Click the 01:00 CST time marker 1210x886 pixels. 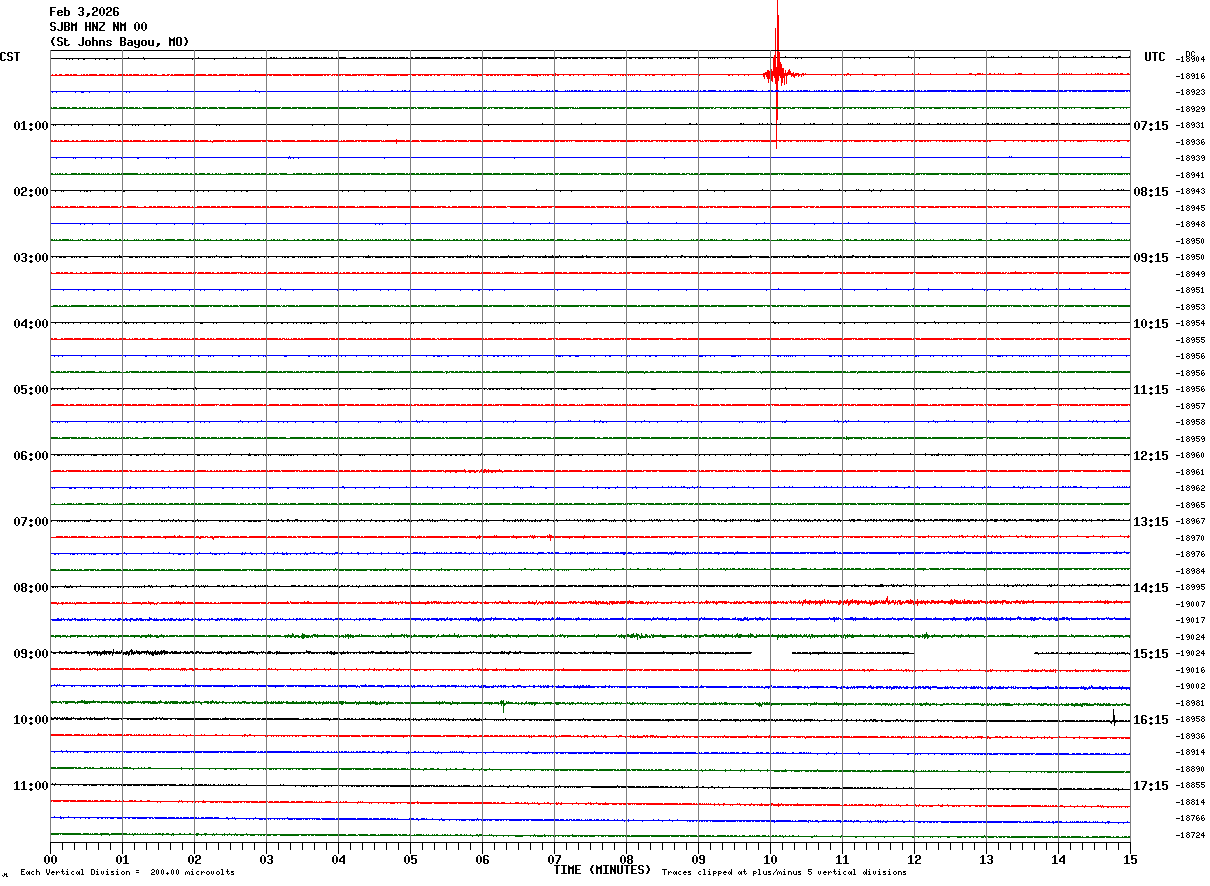[30, 125]
